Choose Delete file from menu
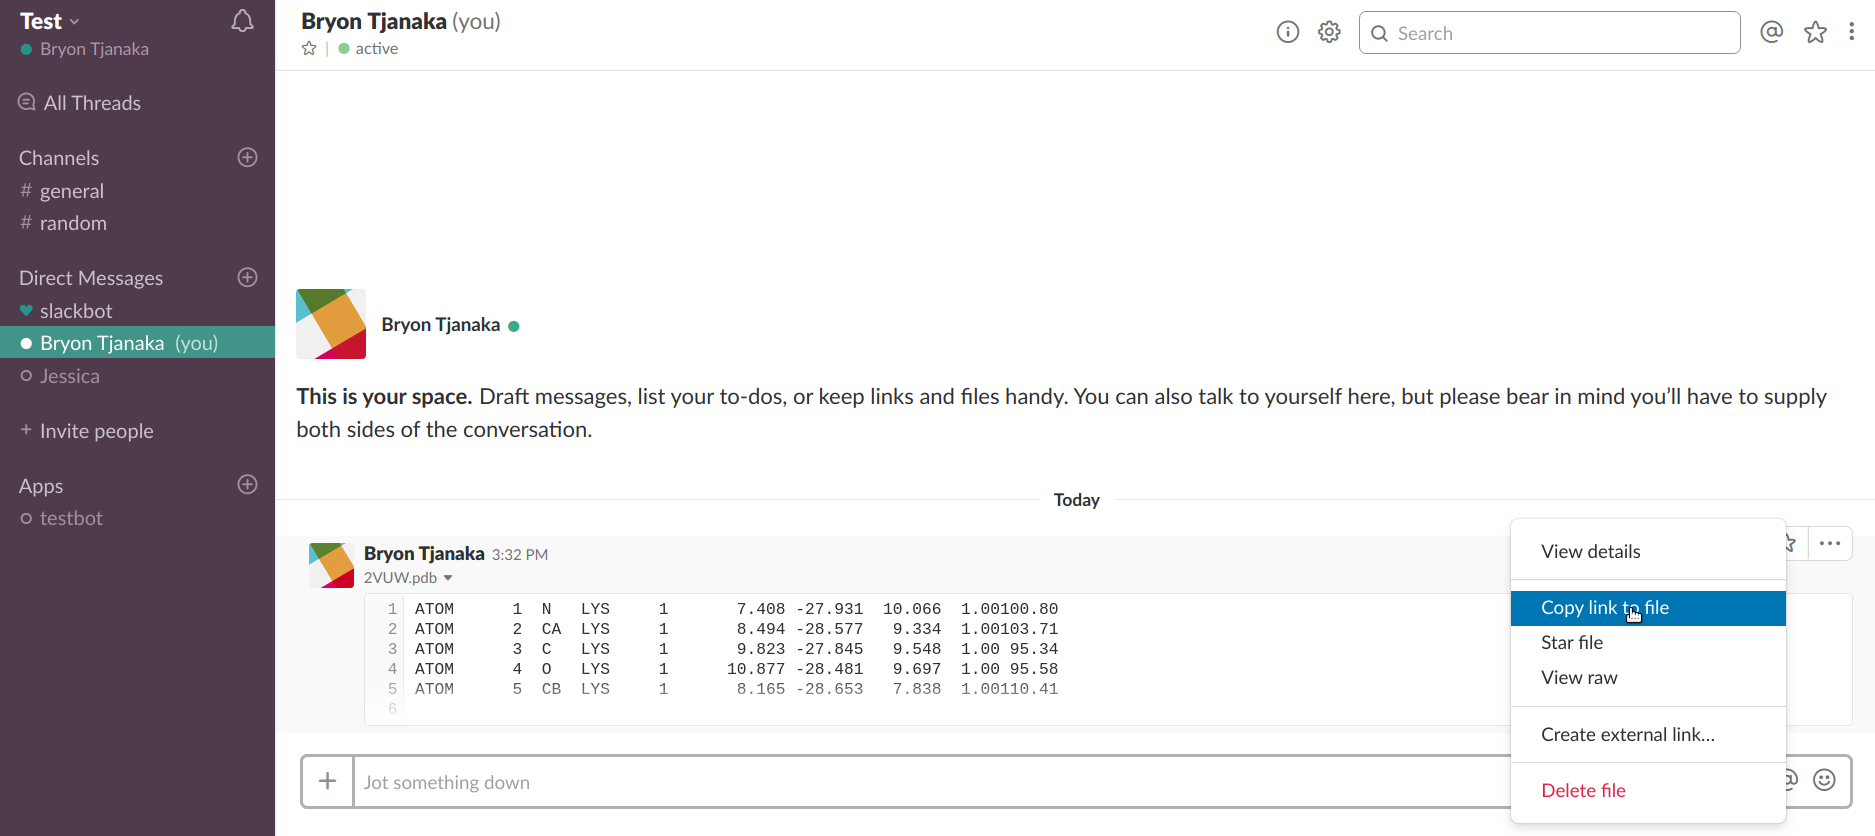 1648,791
